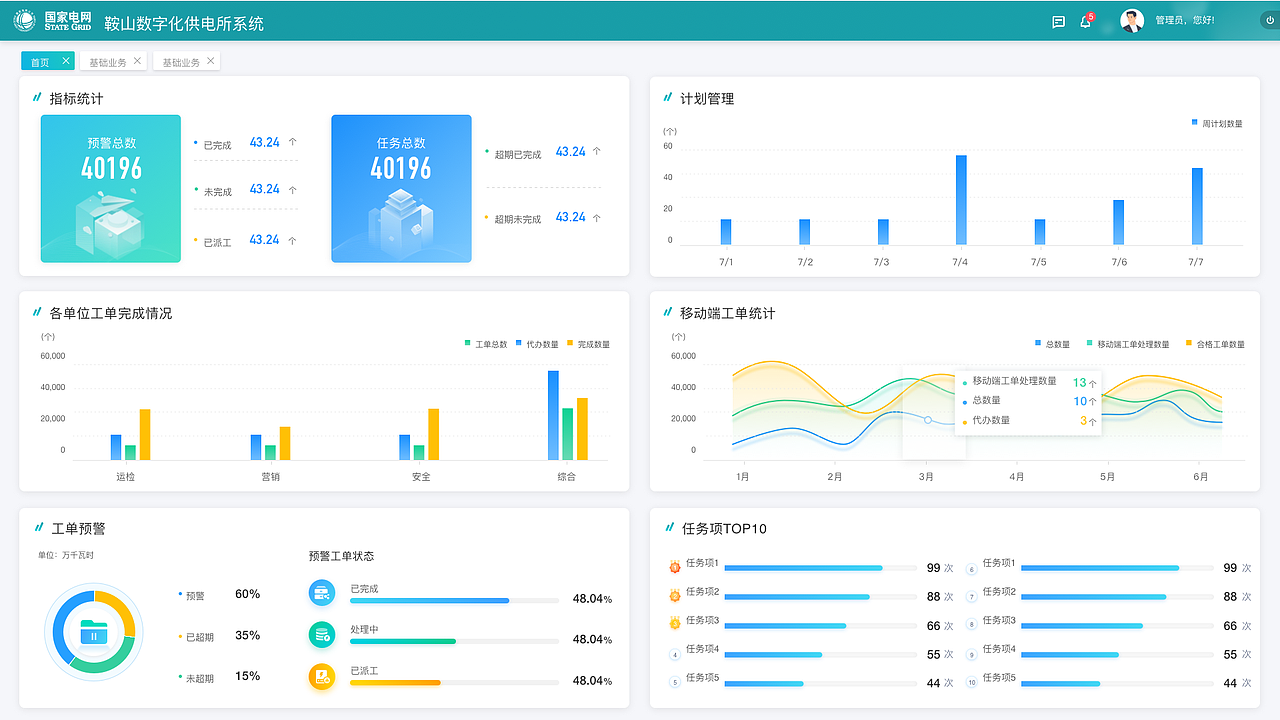Toggle the 移动端工单处理数量 legend
This screenshot has width=1280, height=720.
[x=1128, y=345]
